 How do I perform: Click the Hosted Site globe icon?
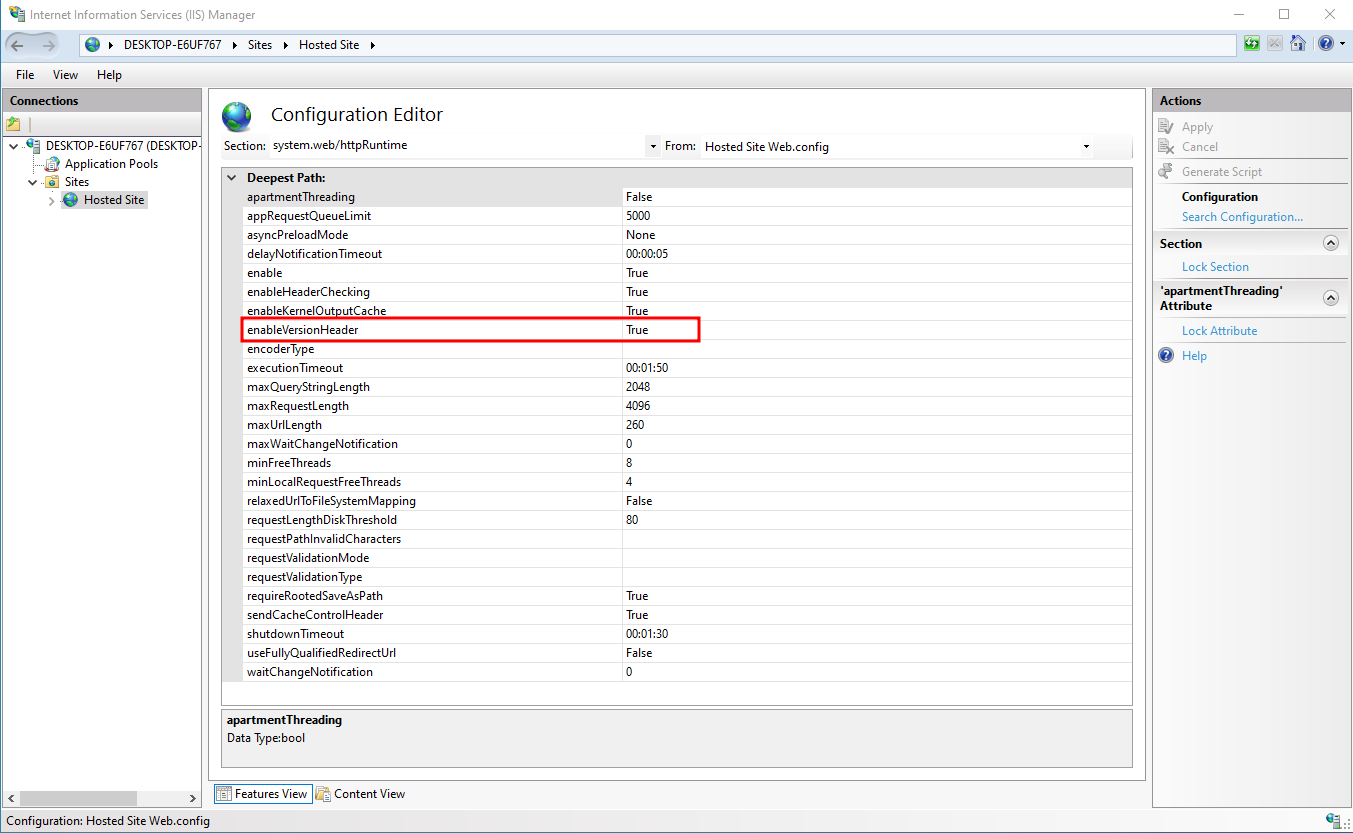coord(71,199)
